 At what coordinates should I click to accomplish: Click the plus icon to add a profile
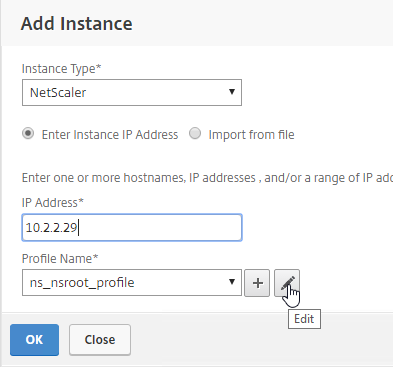257,283
